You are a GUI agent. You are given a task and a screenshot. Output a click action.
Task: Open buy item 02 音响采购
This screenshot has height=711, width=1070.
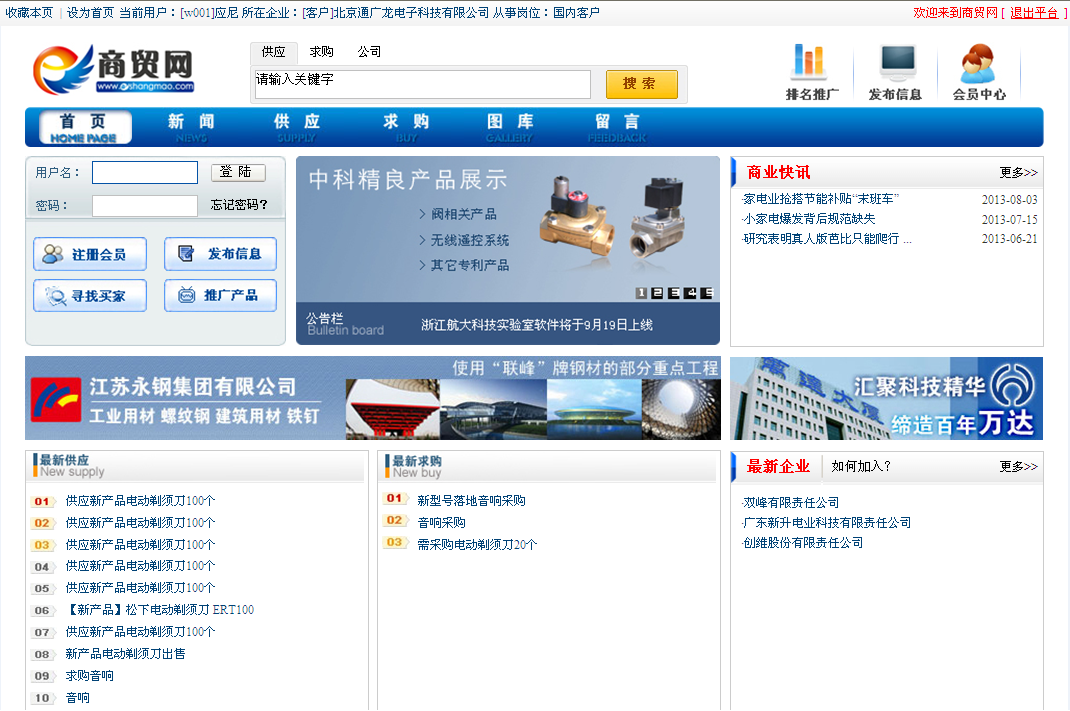point(442,523)
